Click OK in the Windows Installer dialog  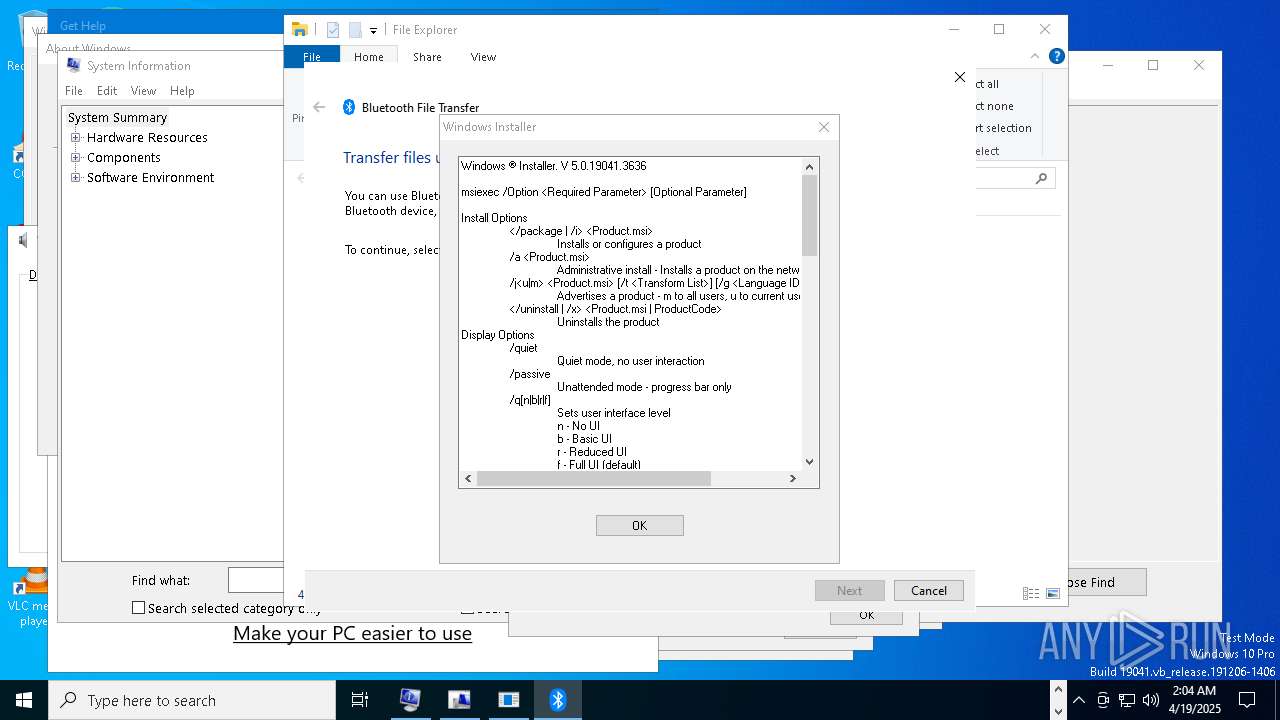coord(639,525)
